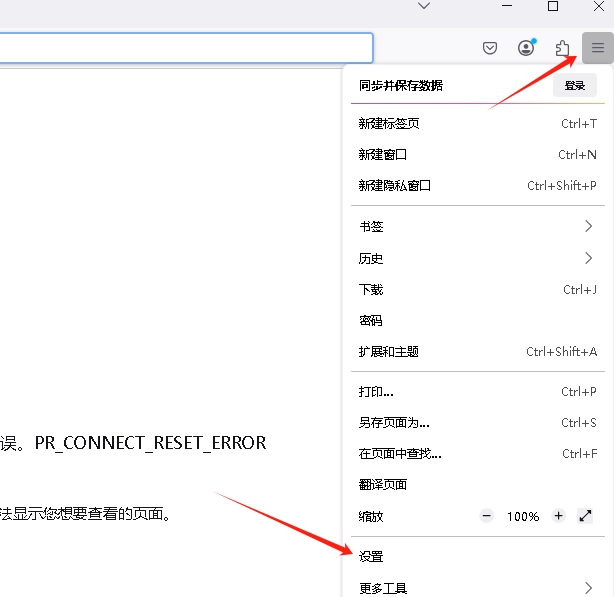Expand the 历史 history submenu
614x597 pixels.
click(x=478, y=258)
